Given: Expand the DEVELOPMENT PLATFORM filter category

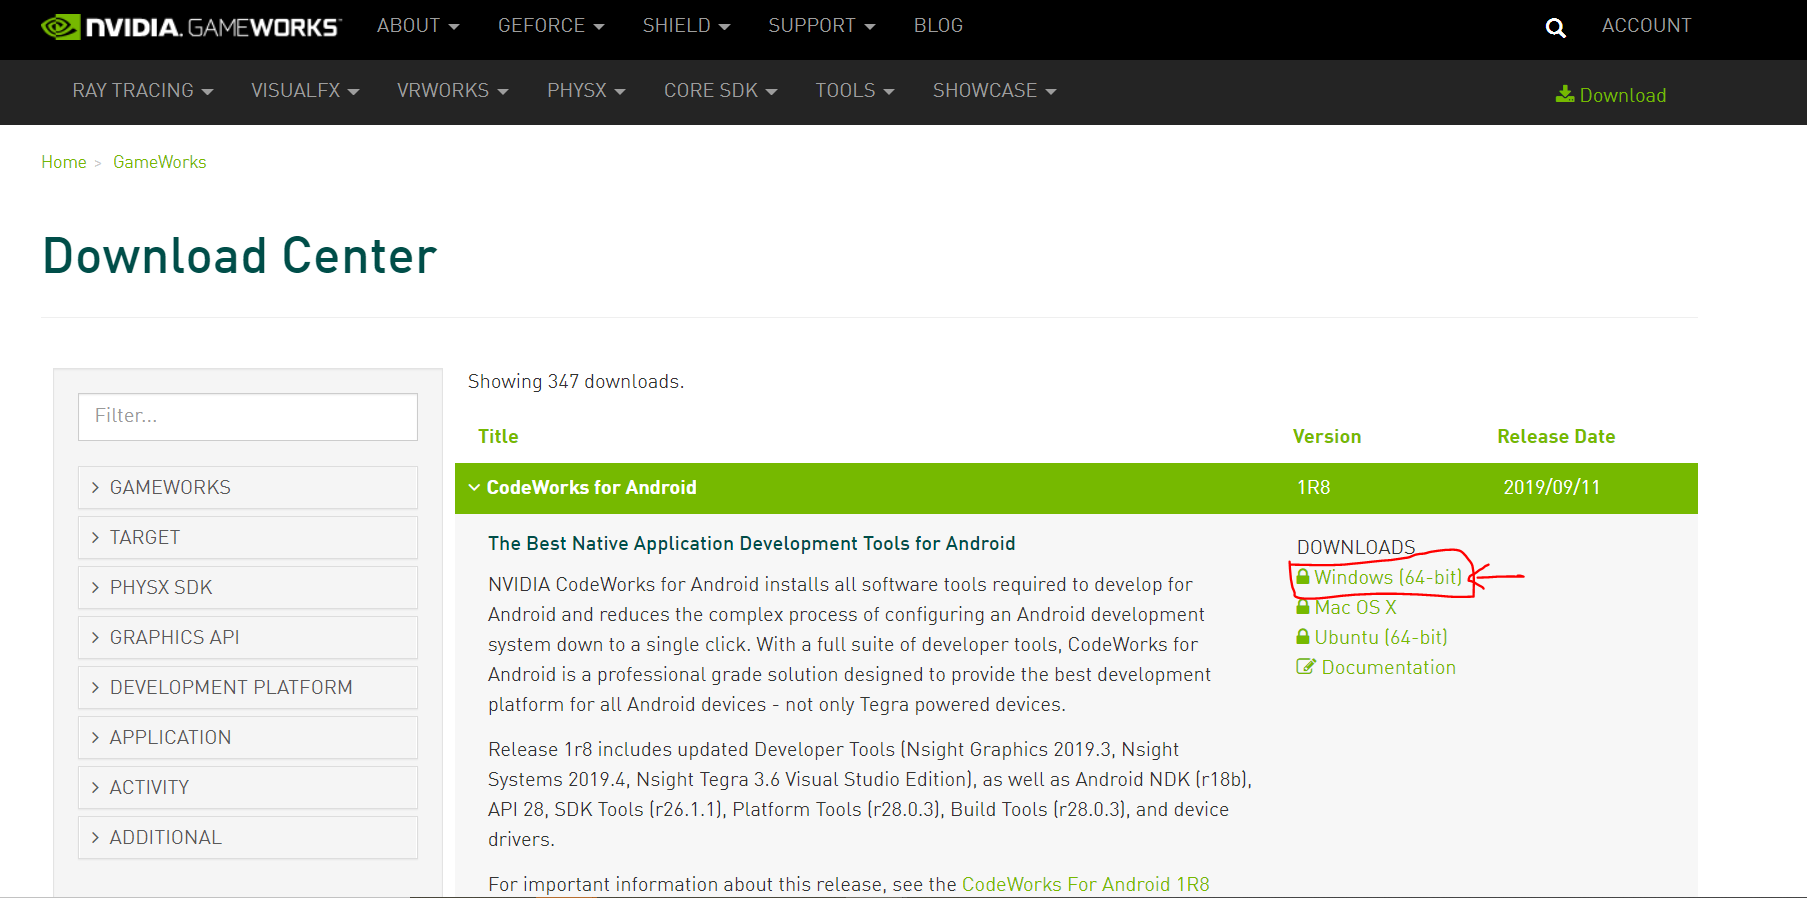Looking at the screenshot, I should [248, 688].
